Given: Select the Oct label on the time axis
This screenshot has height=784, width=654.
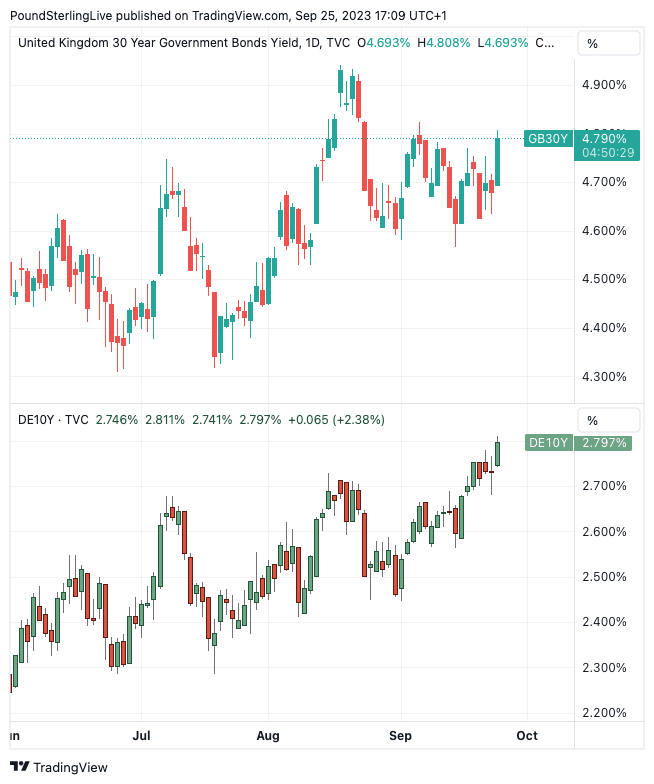Looking at the screenshot, I should click(527, 736).
